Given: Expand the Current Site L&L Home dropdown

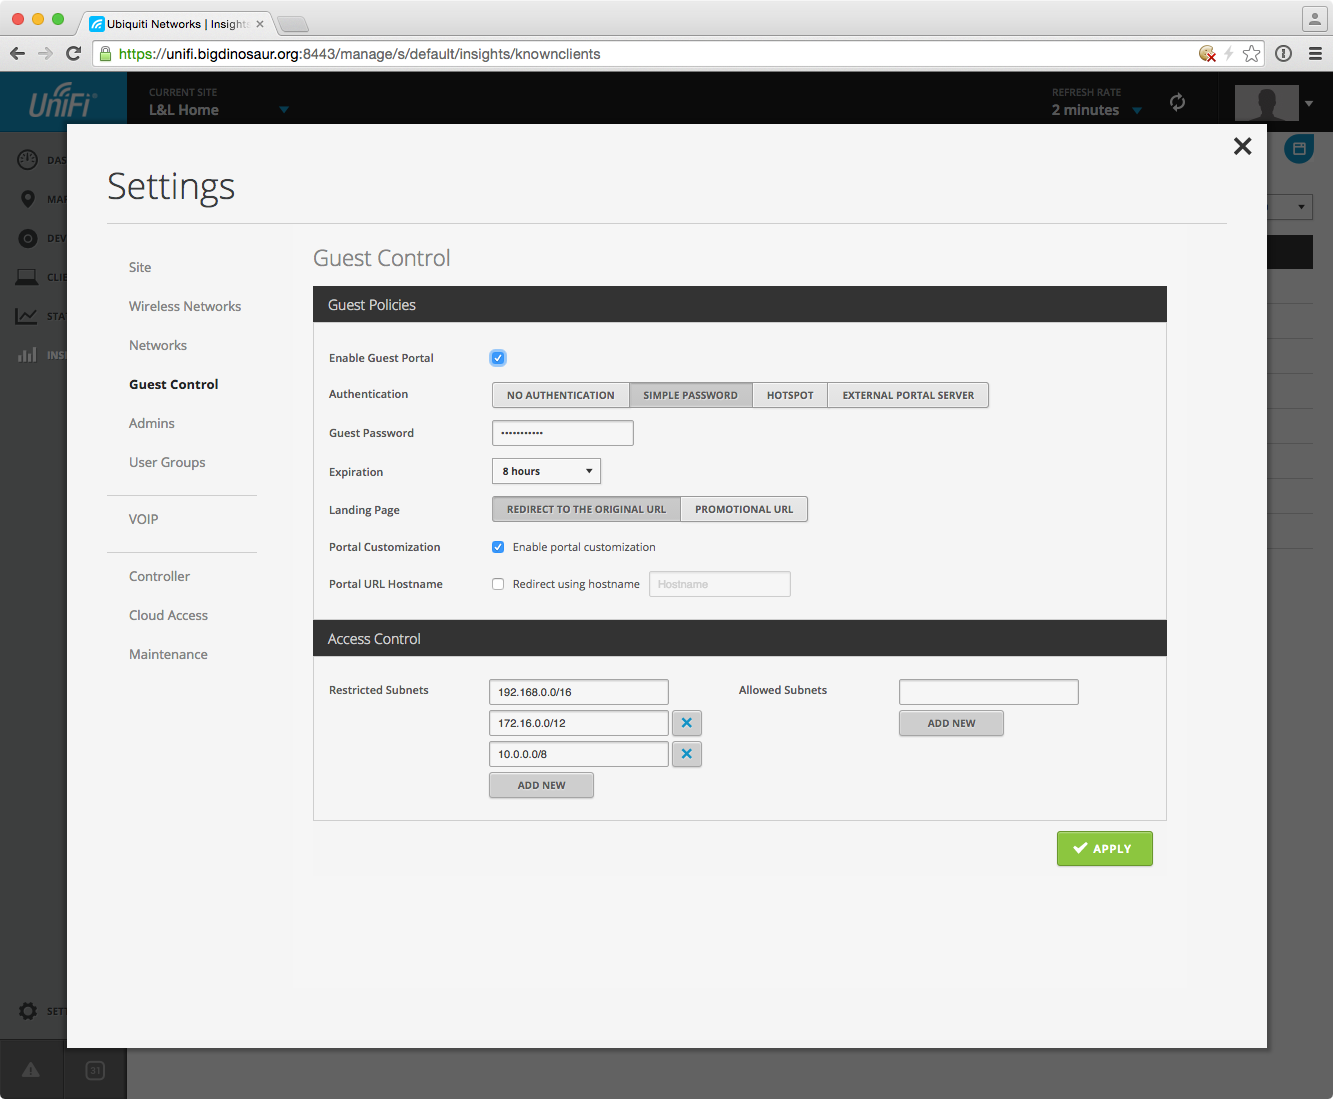Looking at the screenshot, I should pyautogui.click(x=283, y=110).
